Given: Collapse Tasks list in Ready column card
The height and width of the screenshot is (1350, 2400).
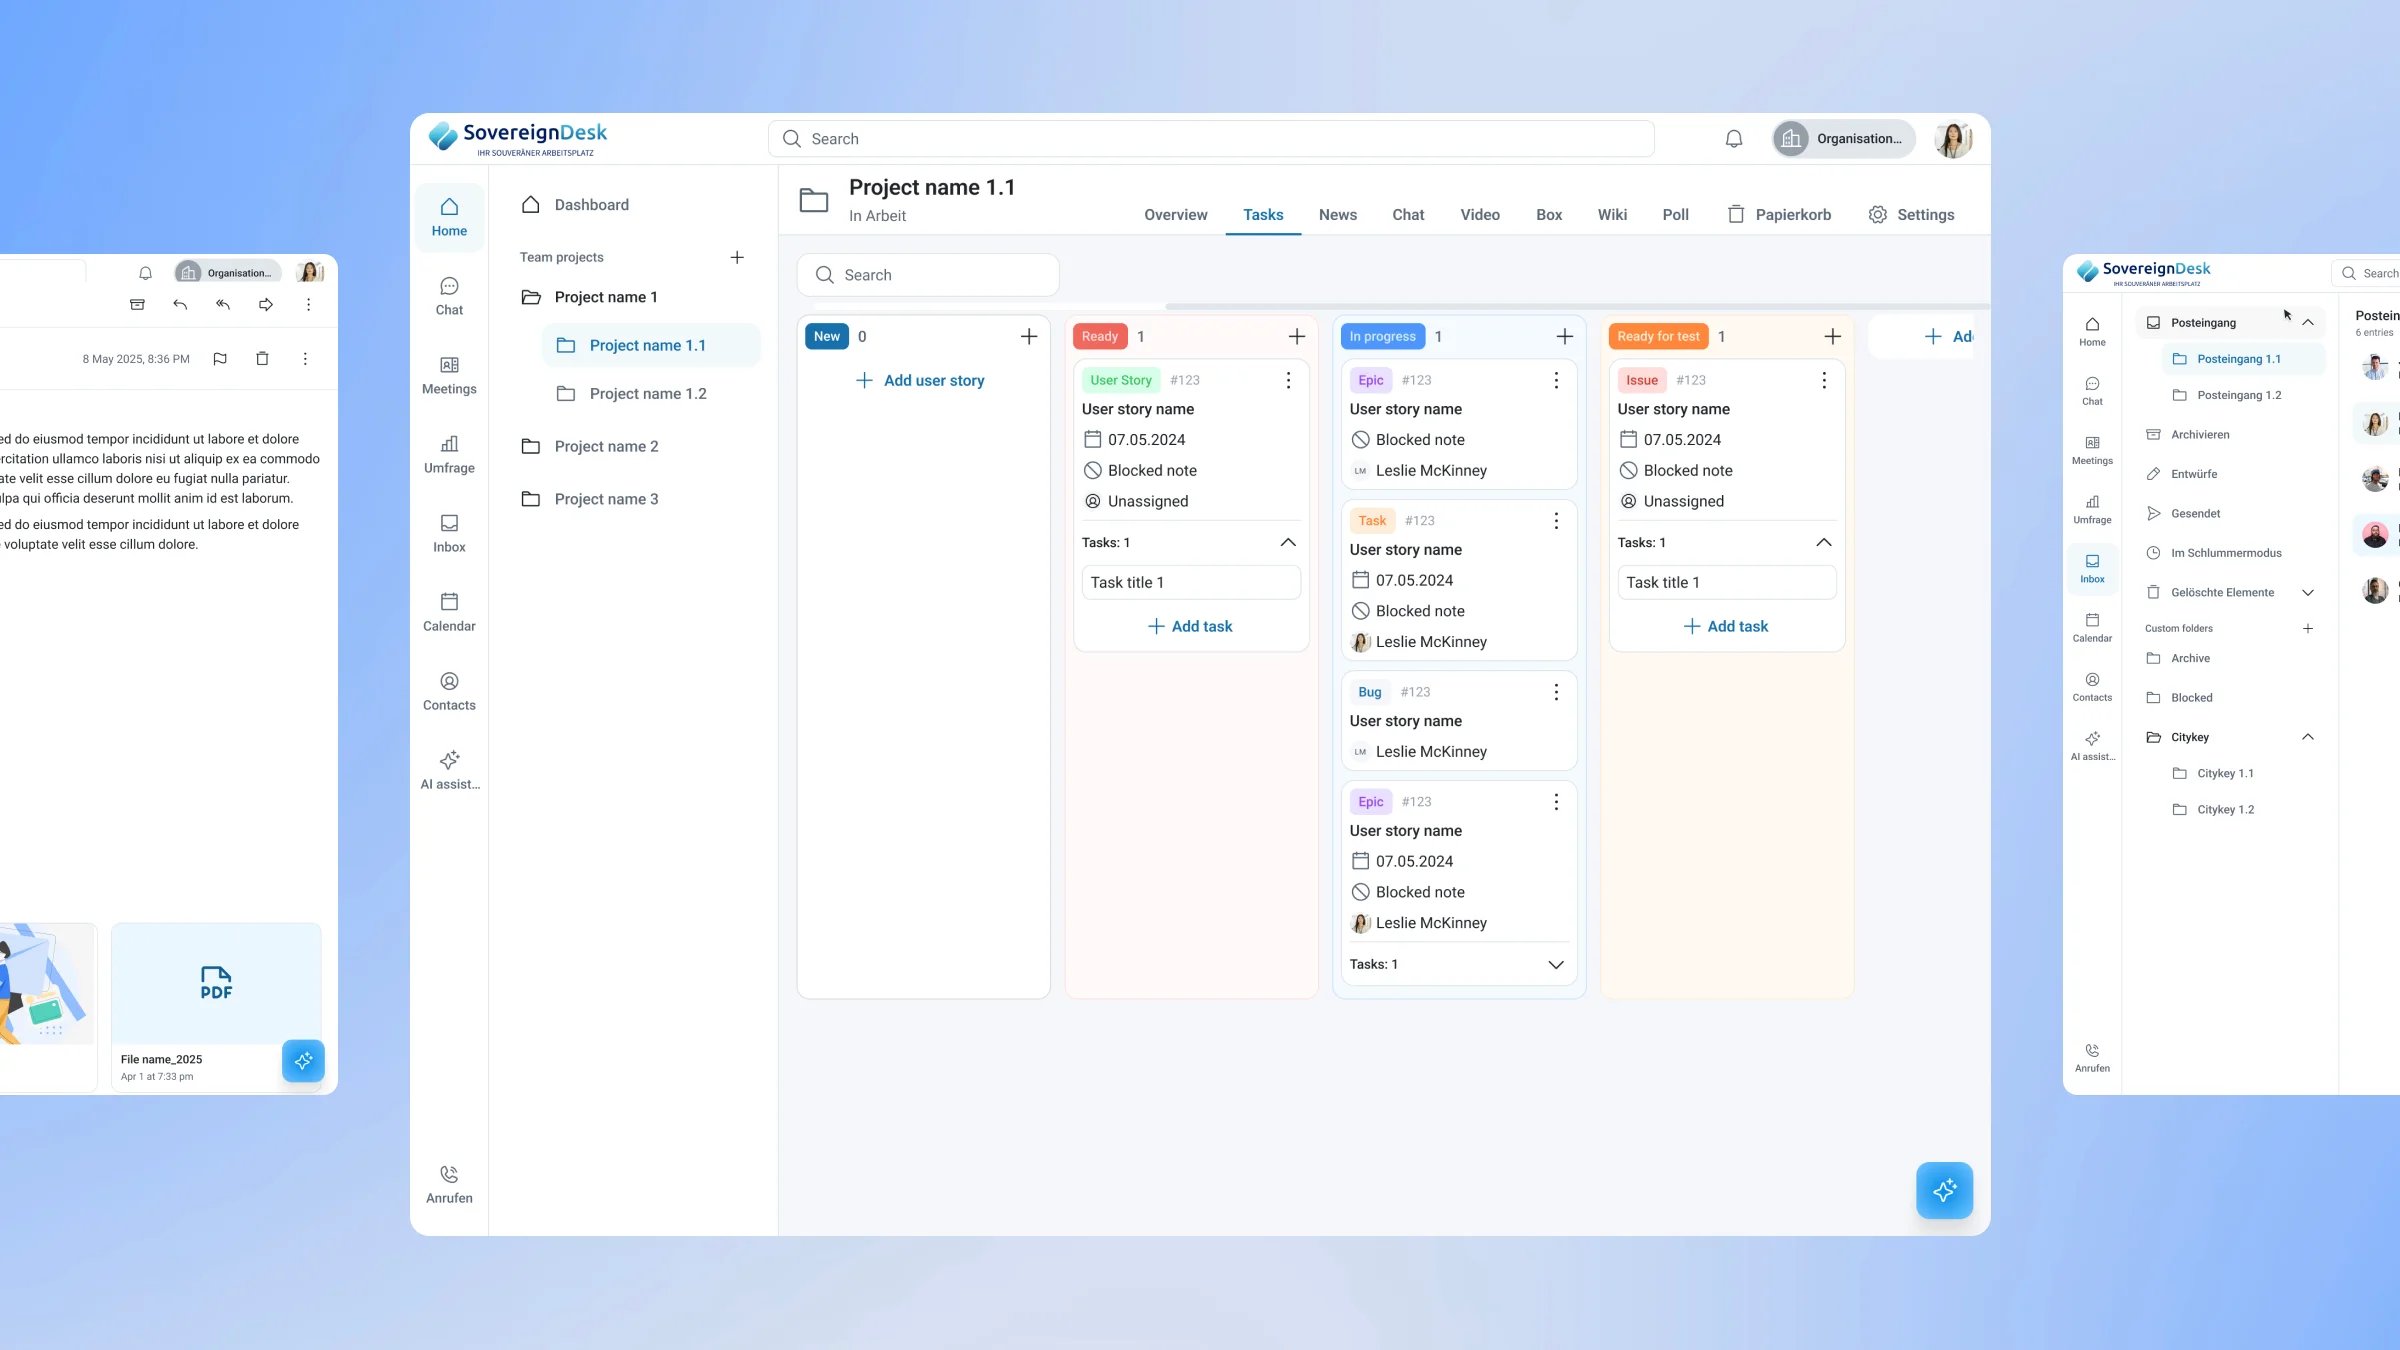Looking at the screenshot, I should click(x=1288, y=542).
